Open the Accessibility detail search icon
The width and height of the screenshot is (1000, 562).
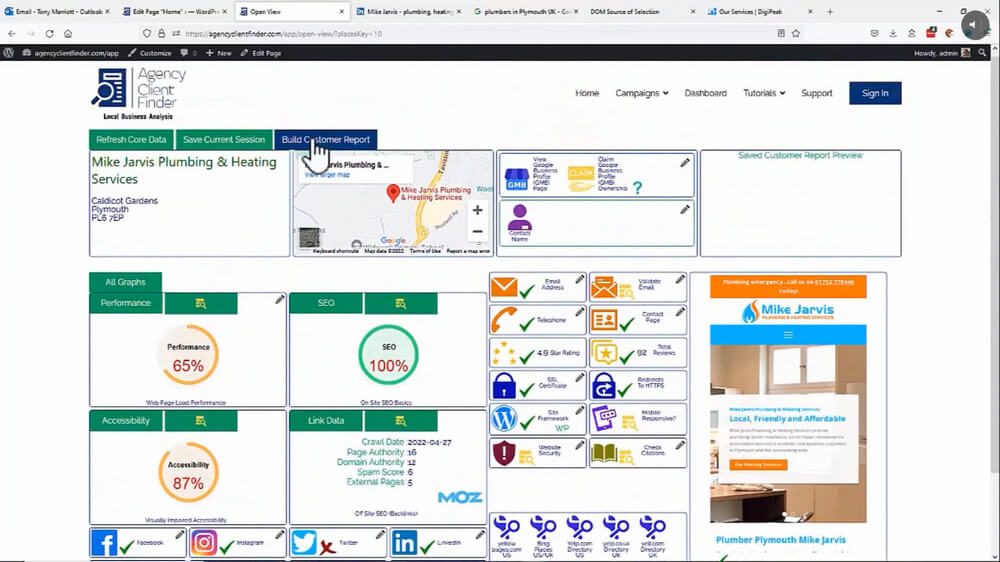200,421
